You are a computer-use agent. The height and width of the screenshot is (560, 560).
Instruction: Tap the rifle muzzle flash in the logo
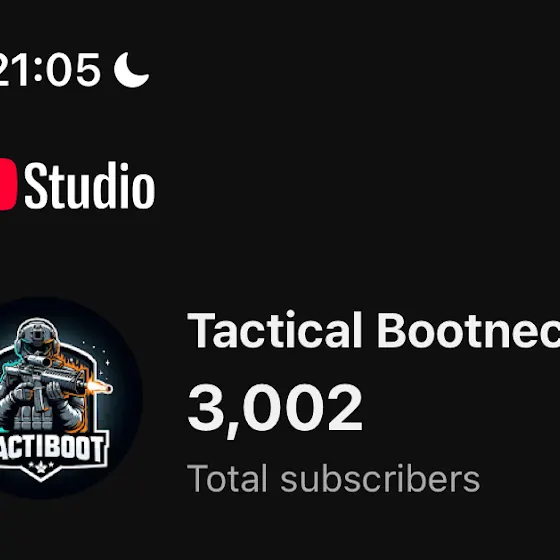tap(99, 387)
